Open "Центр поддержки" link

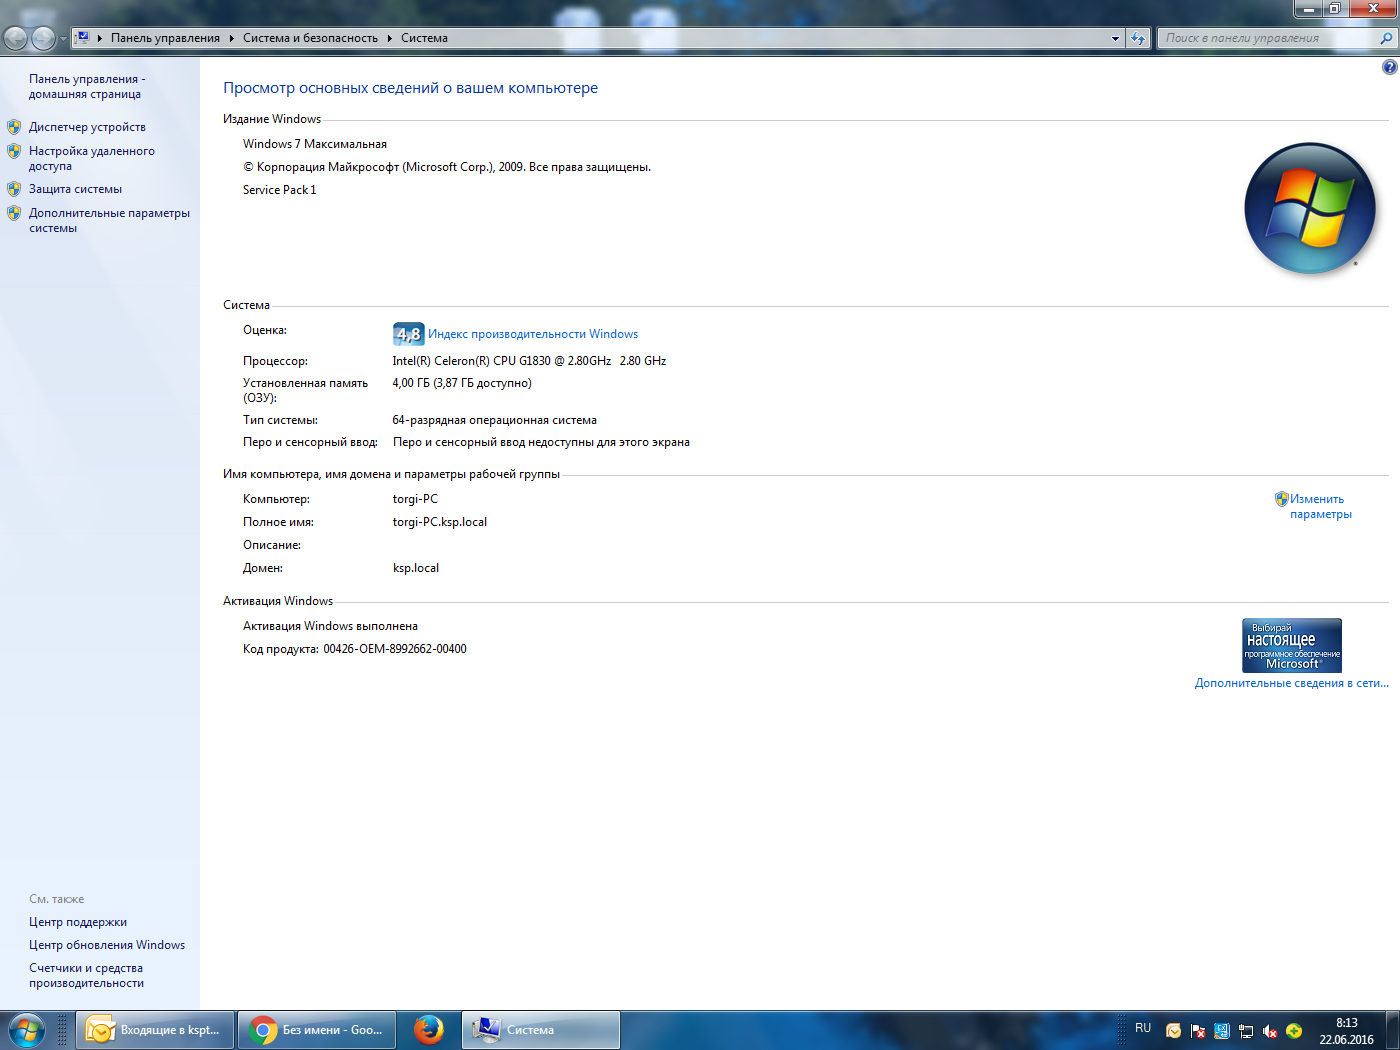click(78, 922)
